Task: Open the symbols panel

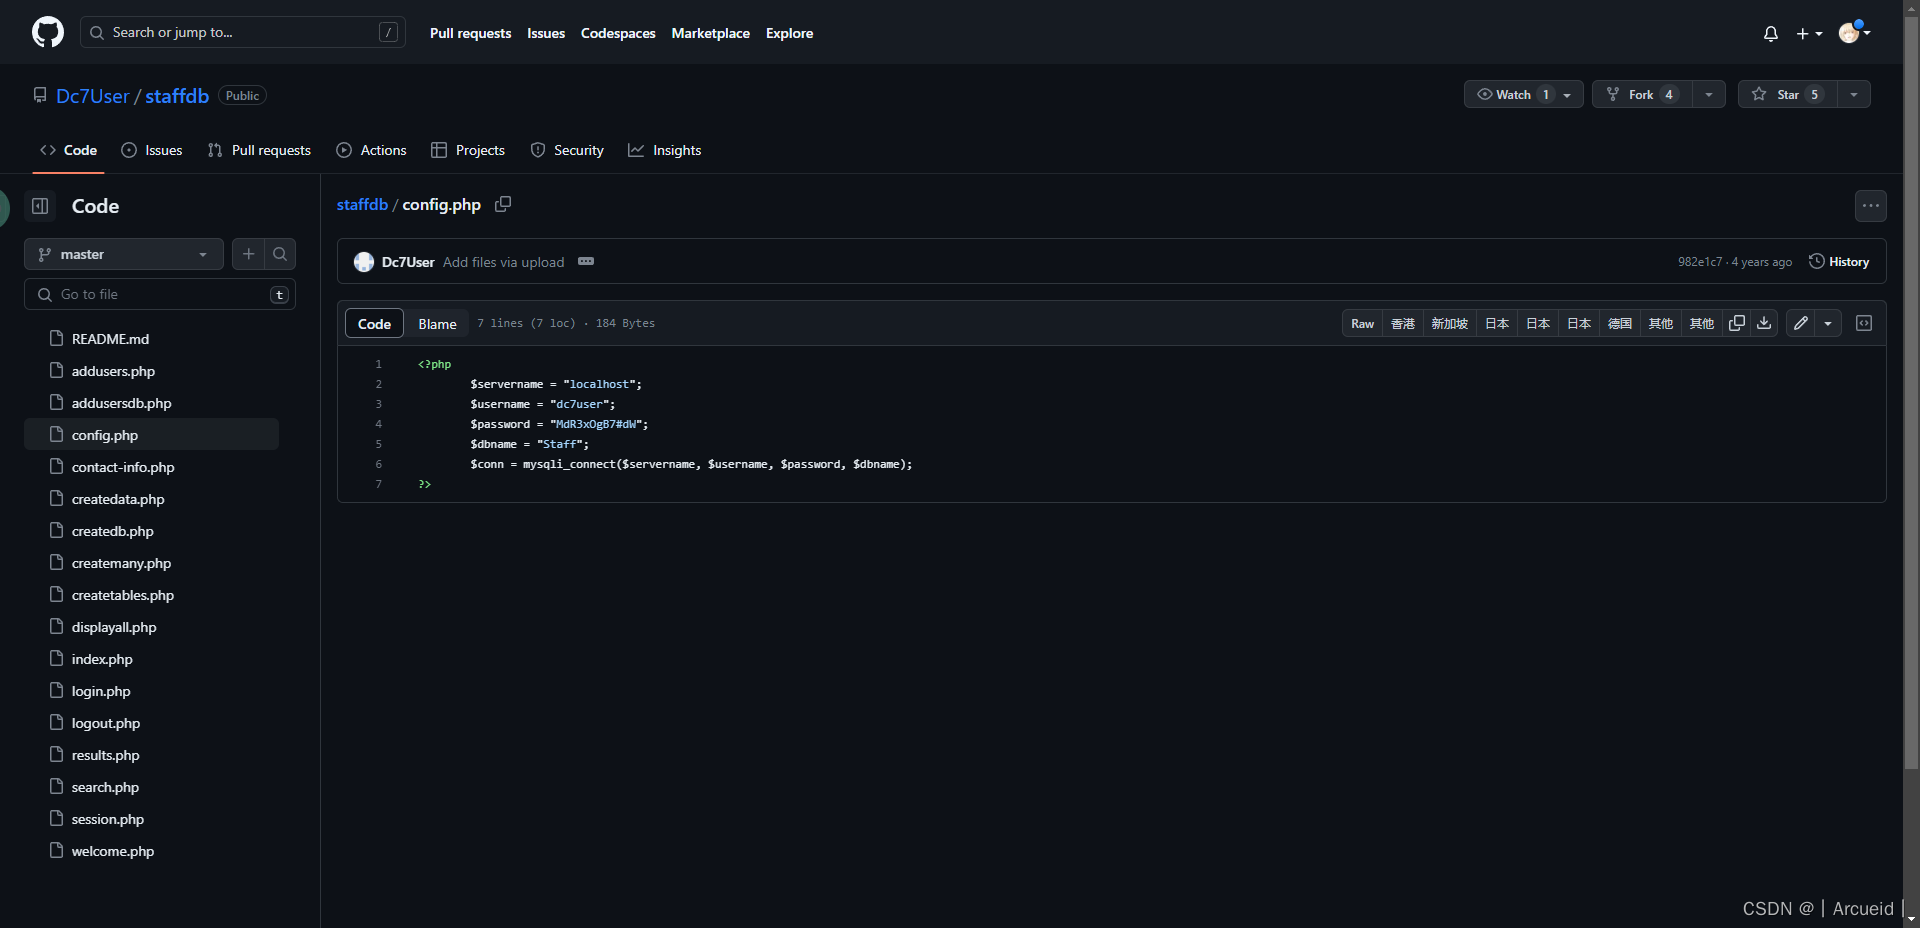Action: point(1864,323)
